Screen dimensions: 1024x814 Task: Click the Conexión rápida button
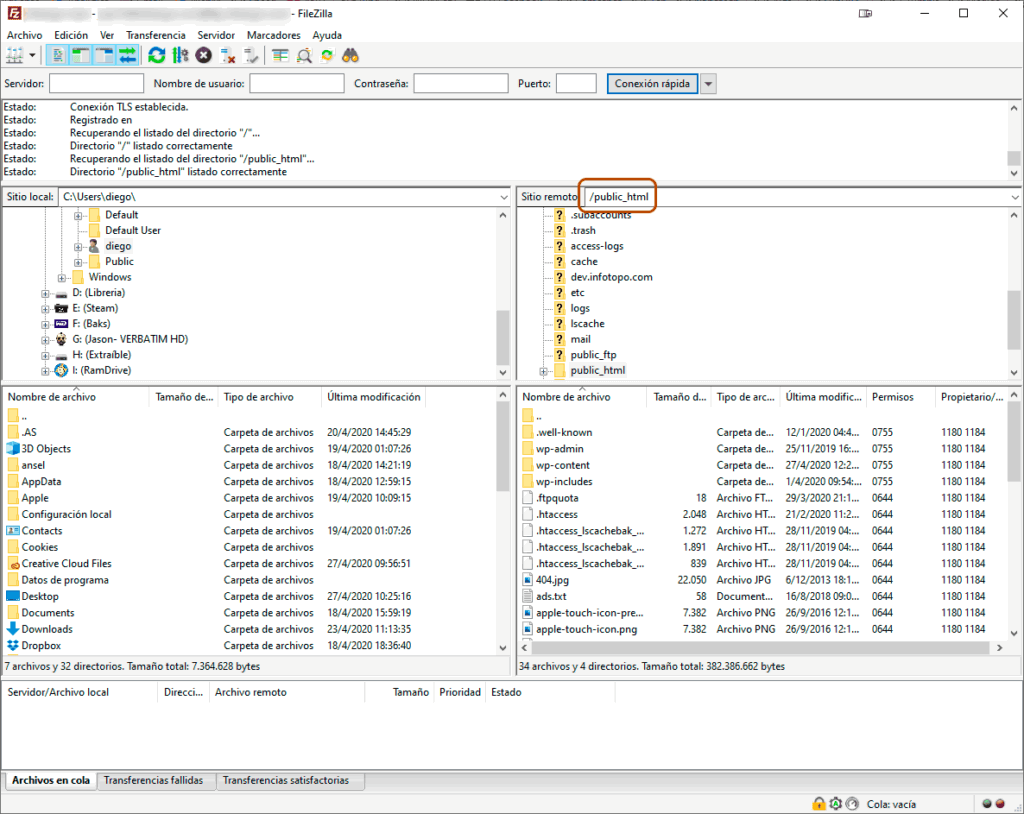click(x=652, y=84)
